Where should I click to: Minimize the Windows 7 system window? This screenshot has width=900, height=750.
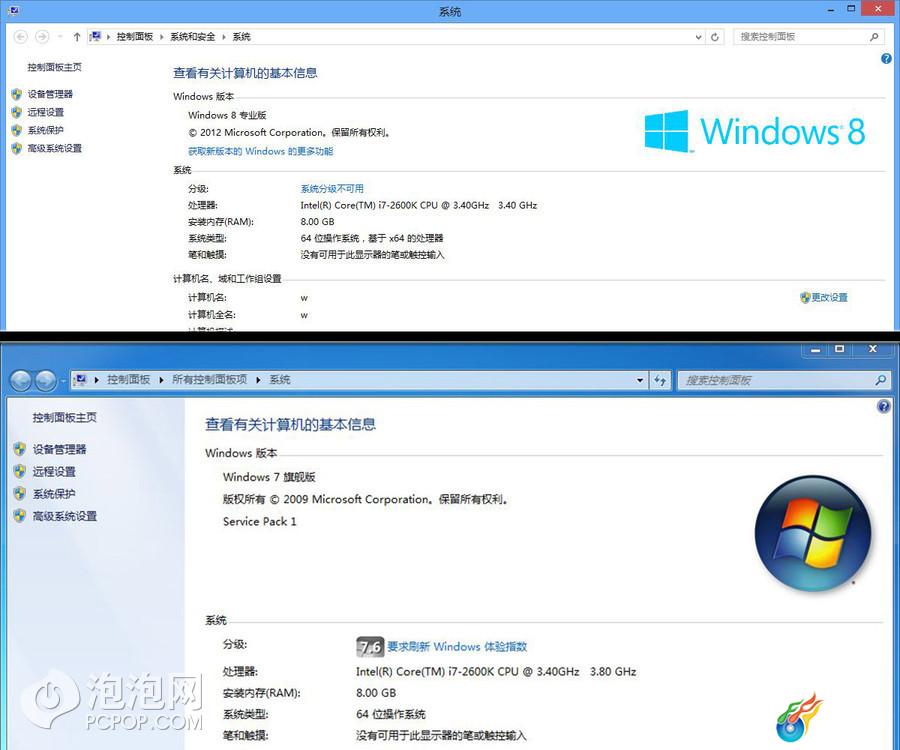815,349
